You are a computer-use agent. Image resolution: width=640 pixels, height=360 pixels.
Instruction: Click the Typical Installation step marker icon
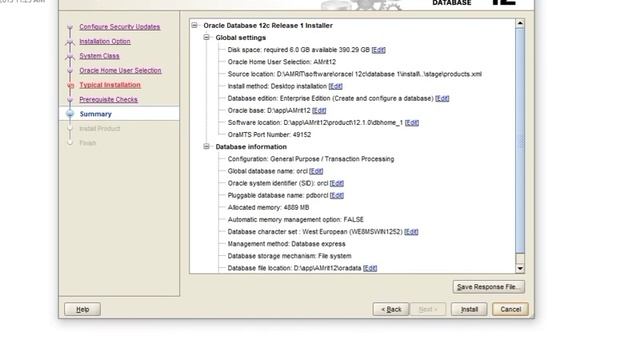pos(70,85)
